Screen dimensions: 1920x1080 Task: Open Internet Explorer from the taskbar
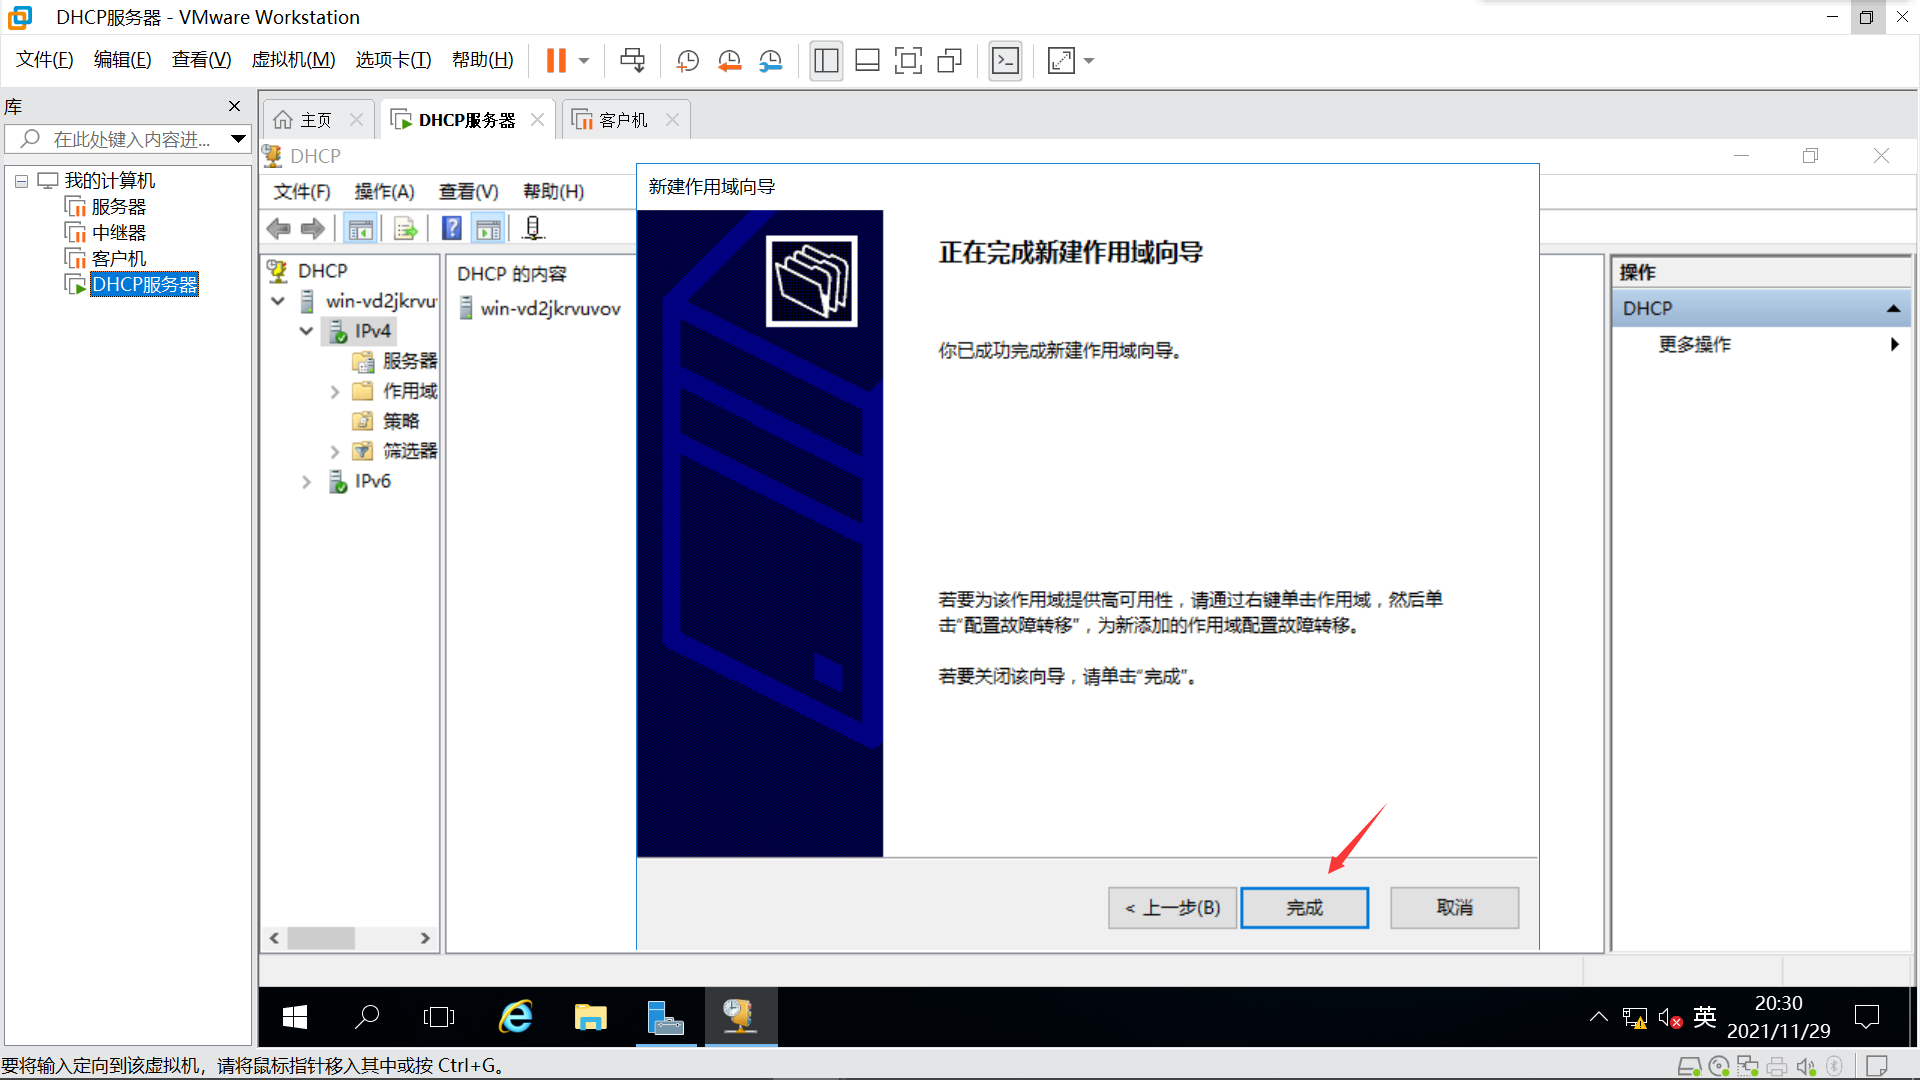(x=516, y=1017)
